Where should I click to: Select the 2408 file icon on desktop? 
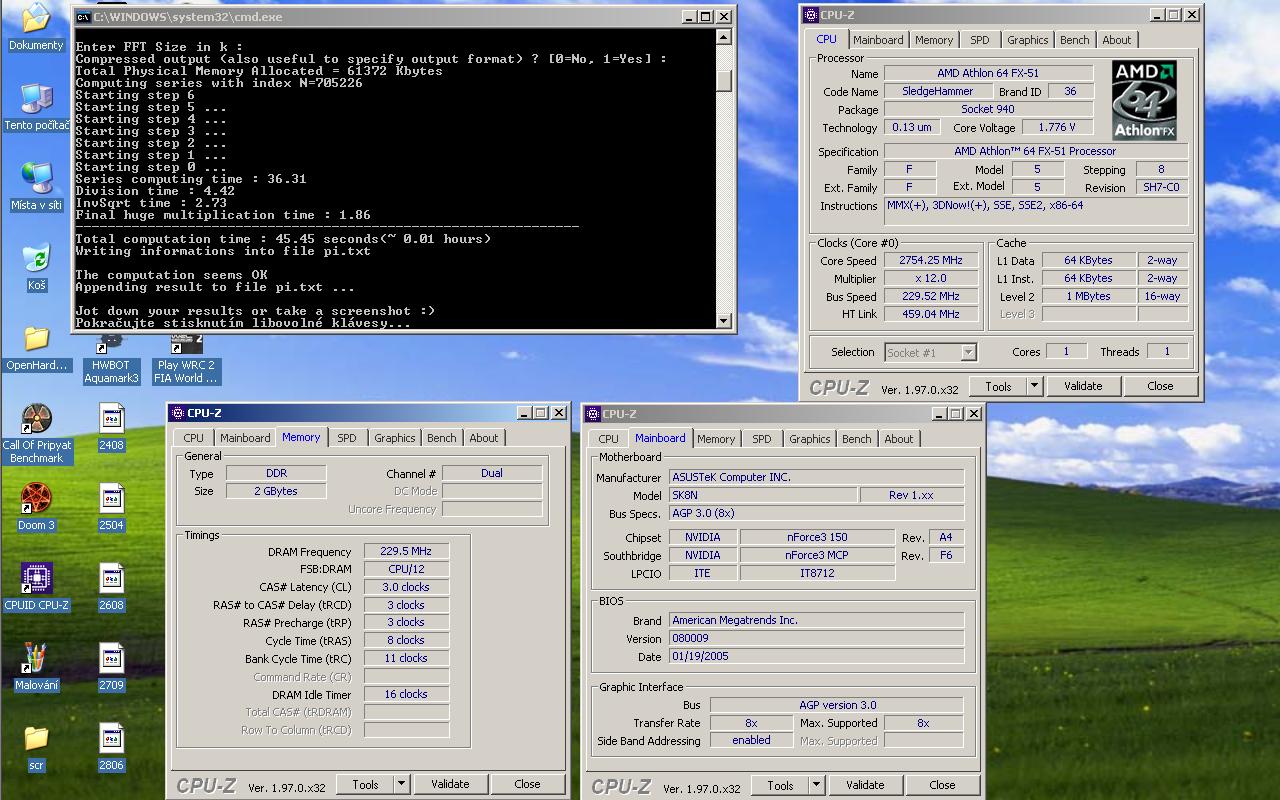pyautogui.click(x=111, y=418)
